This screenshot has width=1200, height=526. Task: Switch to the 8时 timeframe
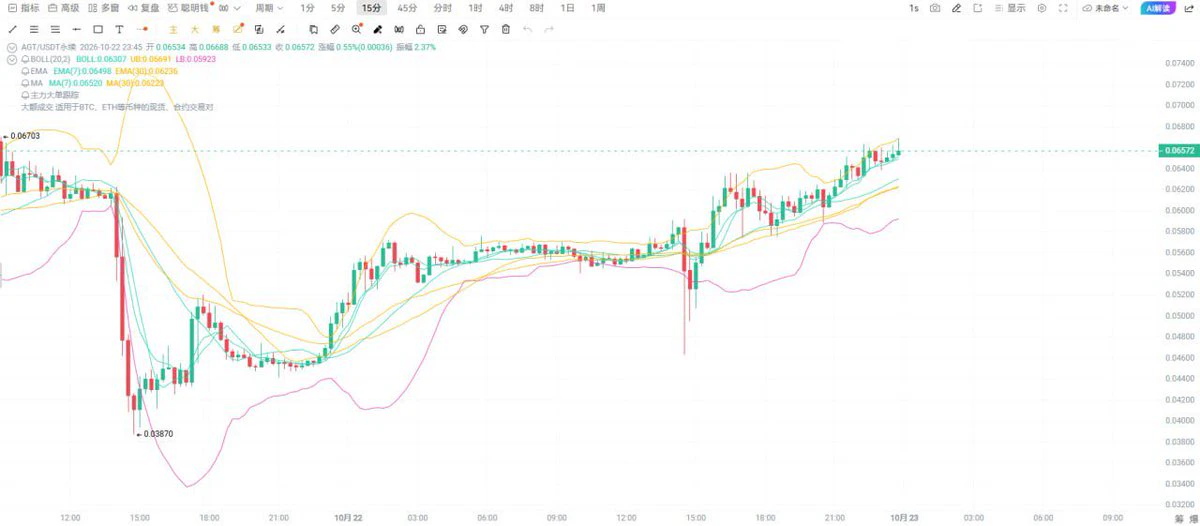coord(536,8)
